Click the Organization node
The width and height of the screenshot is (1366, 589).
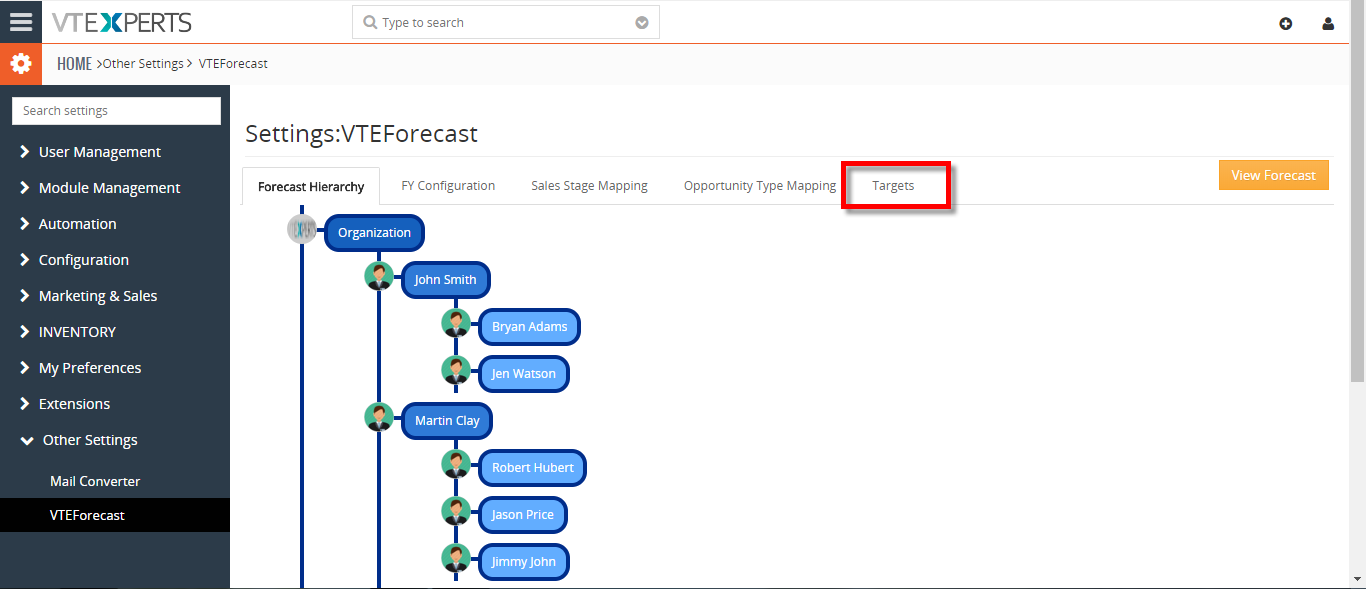coord(374,233)
